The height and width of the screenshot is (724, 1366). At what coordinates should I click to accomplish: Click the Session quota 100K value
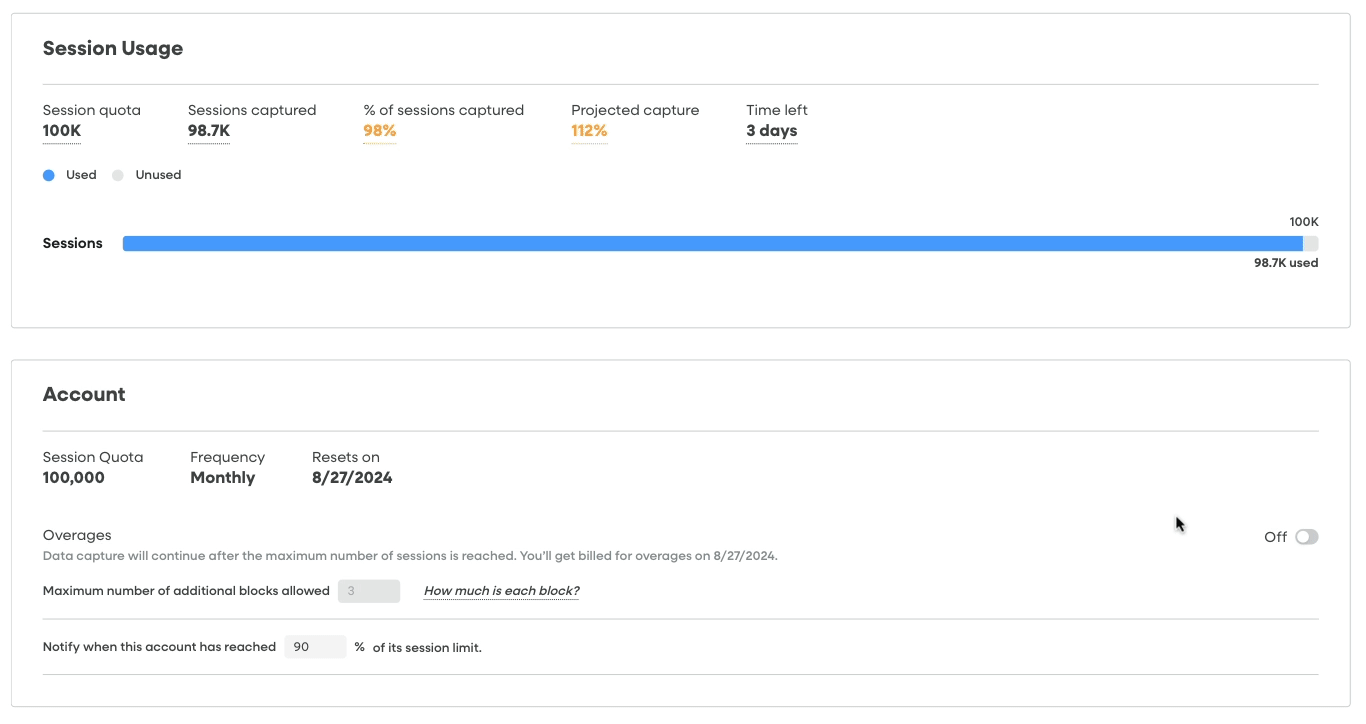tap(61, 131)
